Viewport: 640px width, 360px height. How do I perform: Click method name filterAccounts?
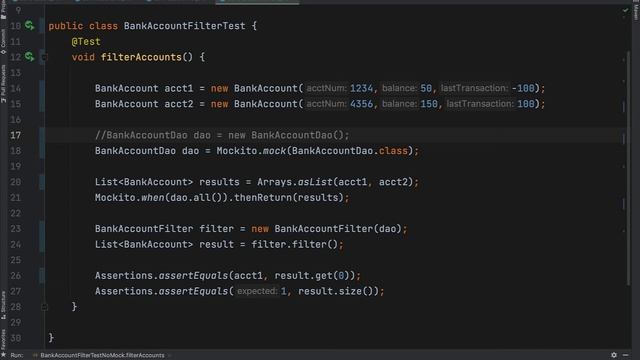point(141,57)
